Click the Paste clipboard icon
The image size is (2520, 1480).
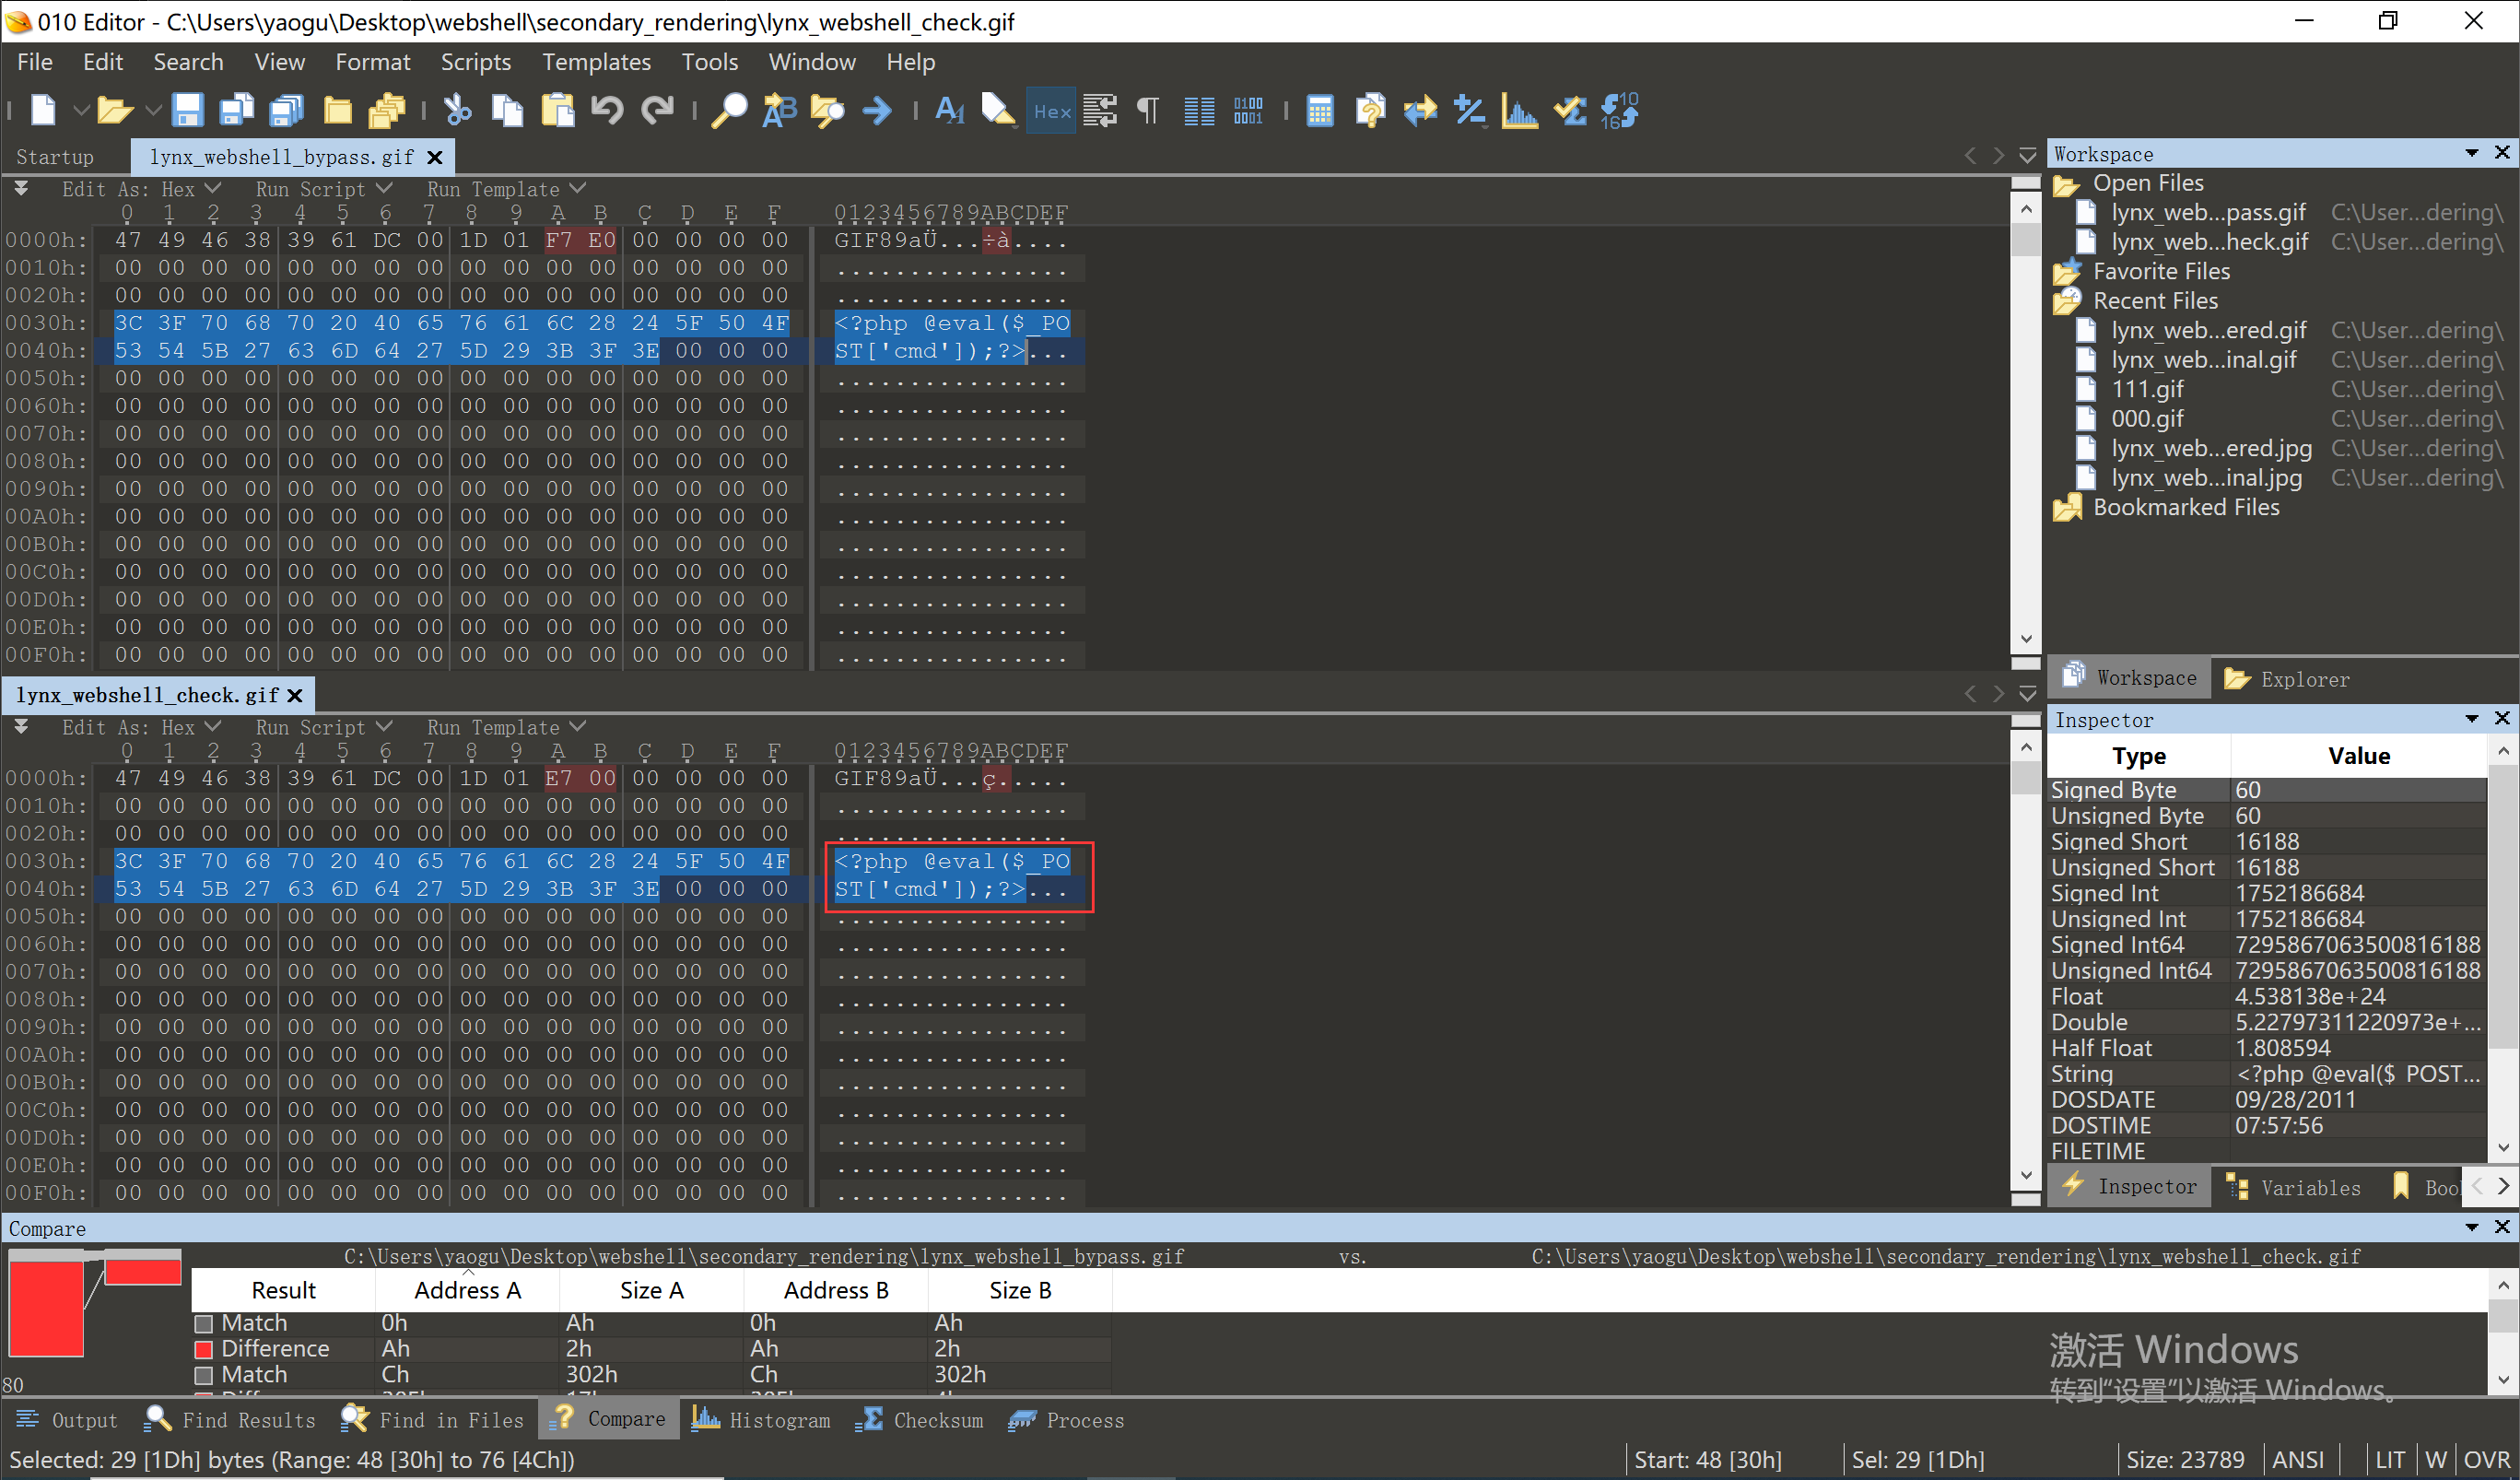(557, 110)
